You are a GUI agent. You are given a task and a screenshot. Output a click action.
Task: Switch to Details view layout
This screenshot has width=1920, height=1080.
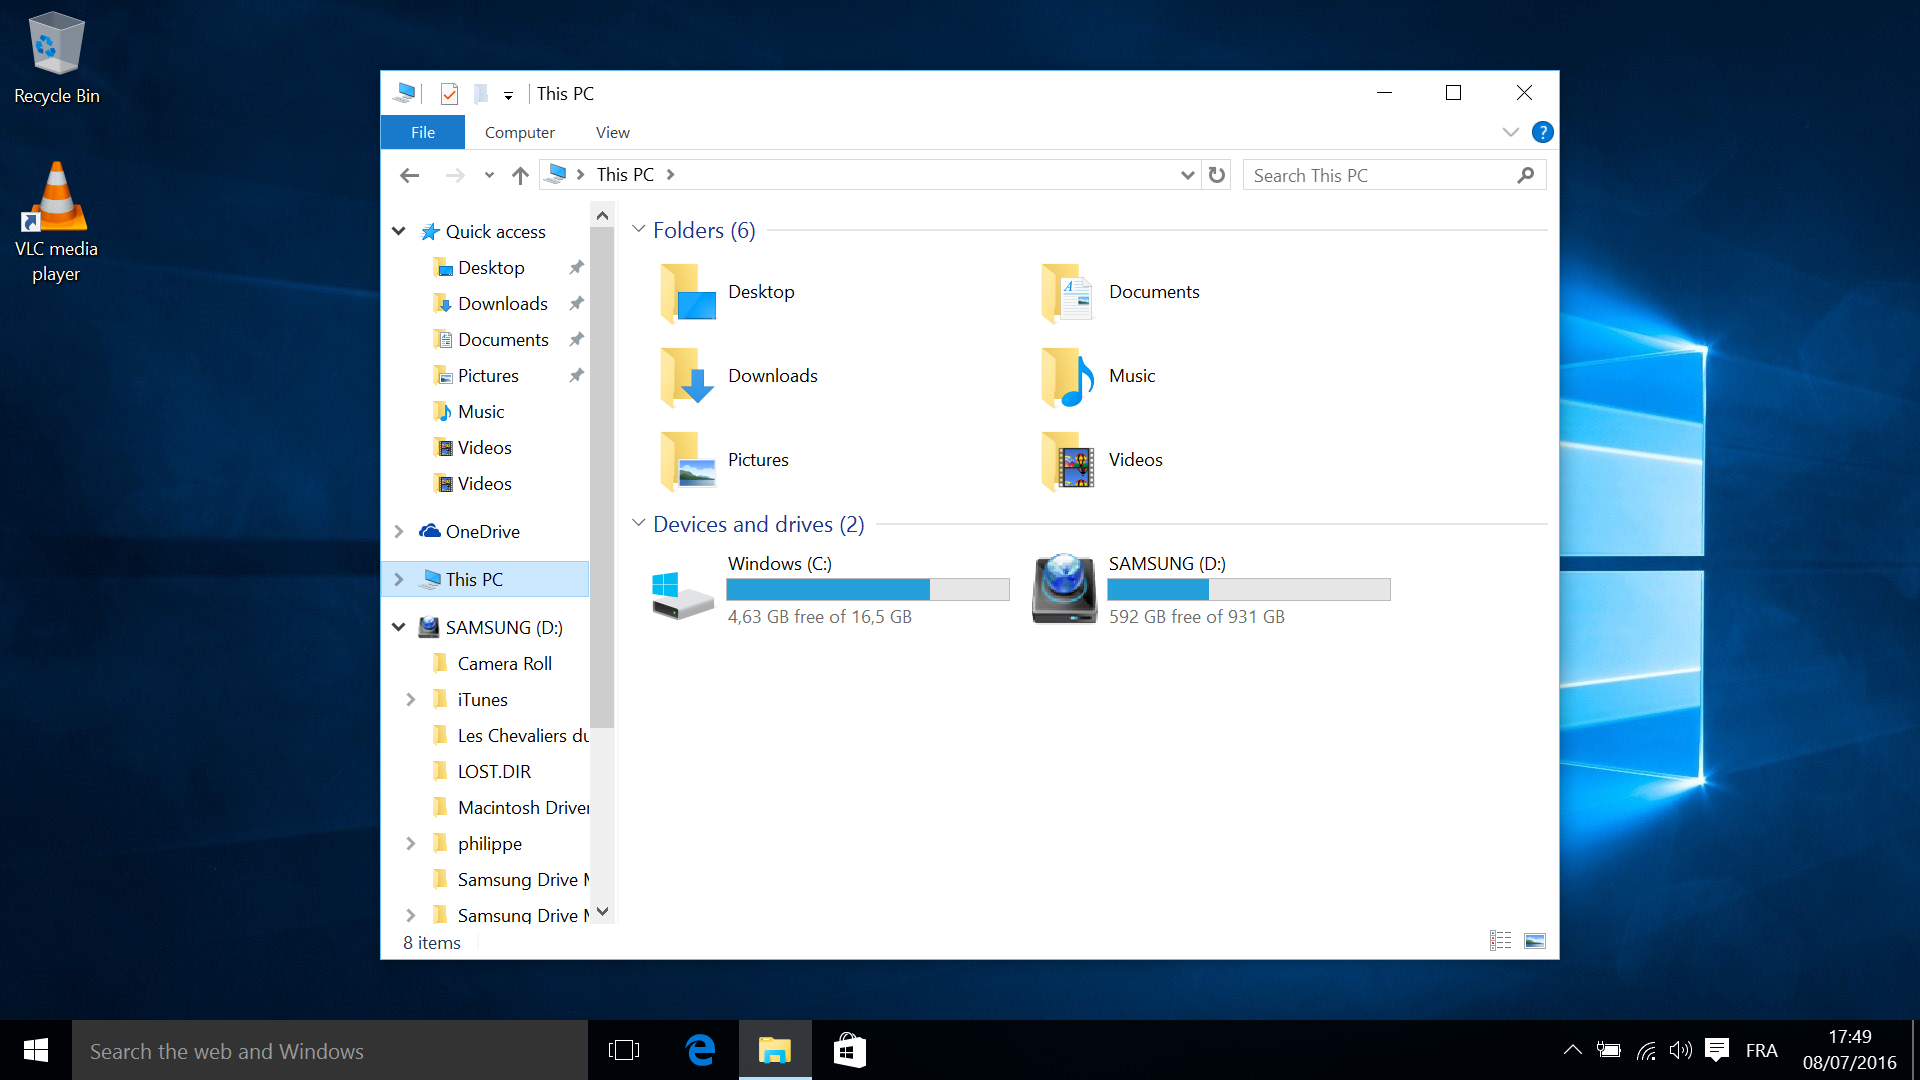[x=1500, y=940]
